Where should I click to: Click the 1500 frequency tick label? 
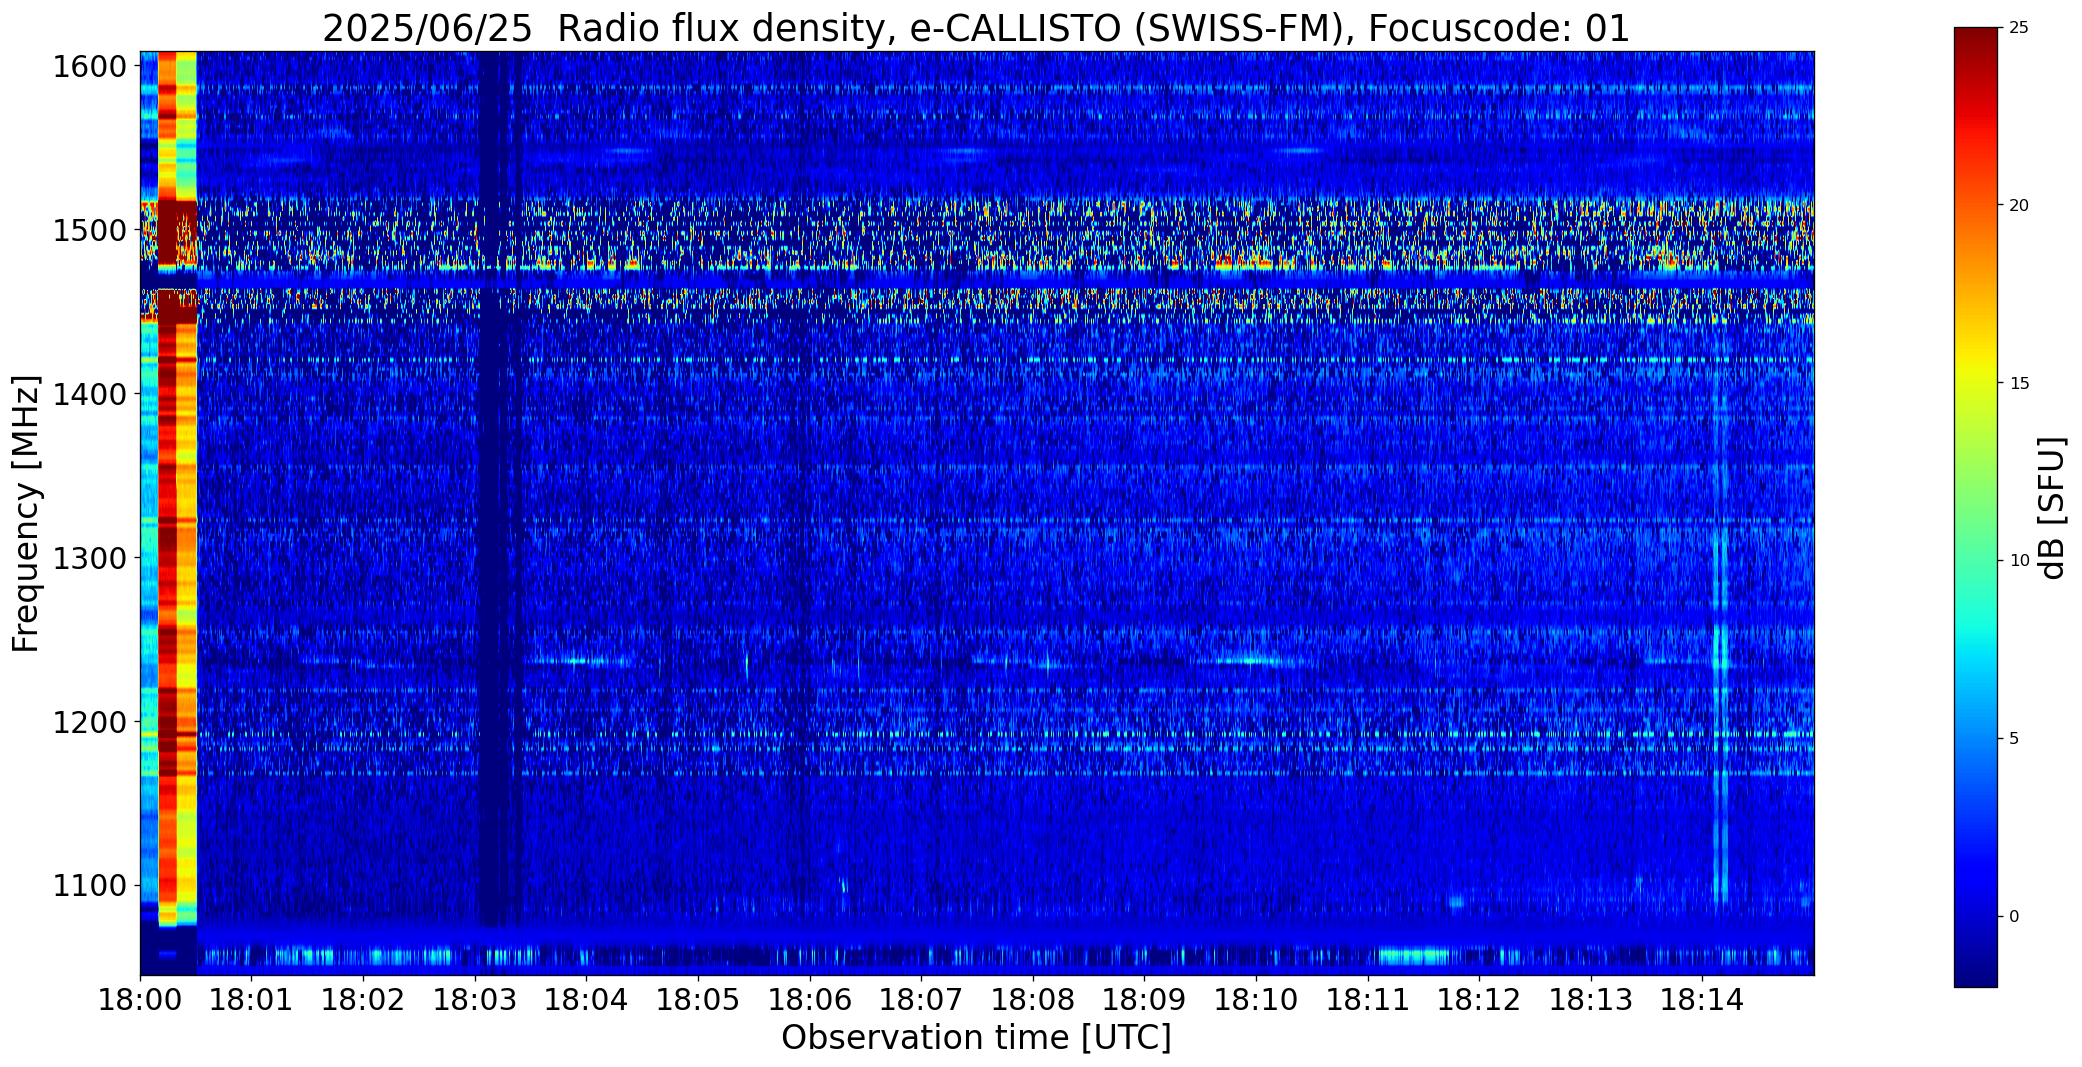[90, 231]
